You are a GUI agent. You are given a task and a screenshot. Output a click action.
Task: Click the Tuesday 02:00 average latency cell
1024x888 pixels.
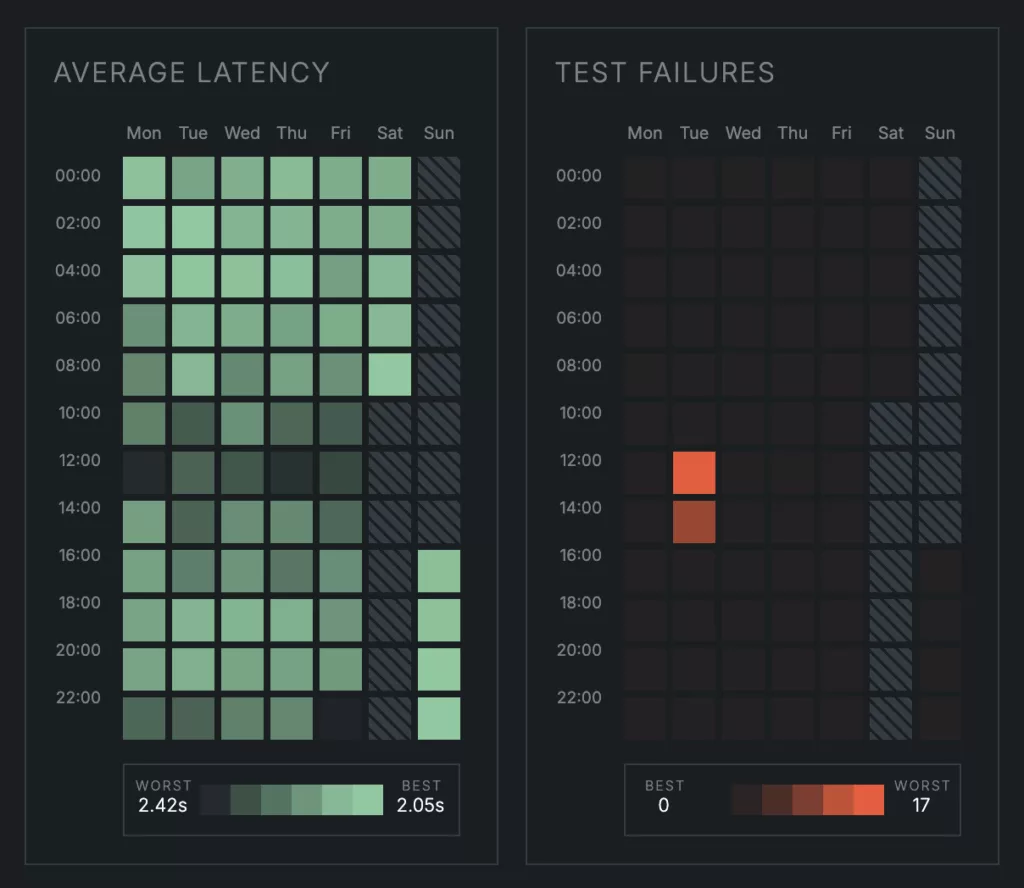click(x=193, y=226)
